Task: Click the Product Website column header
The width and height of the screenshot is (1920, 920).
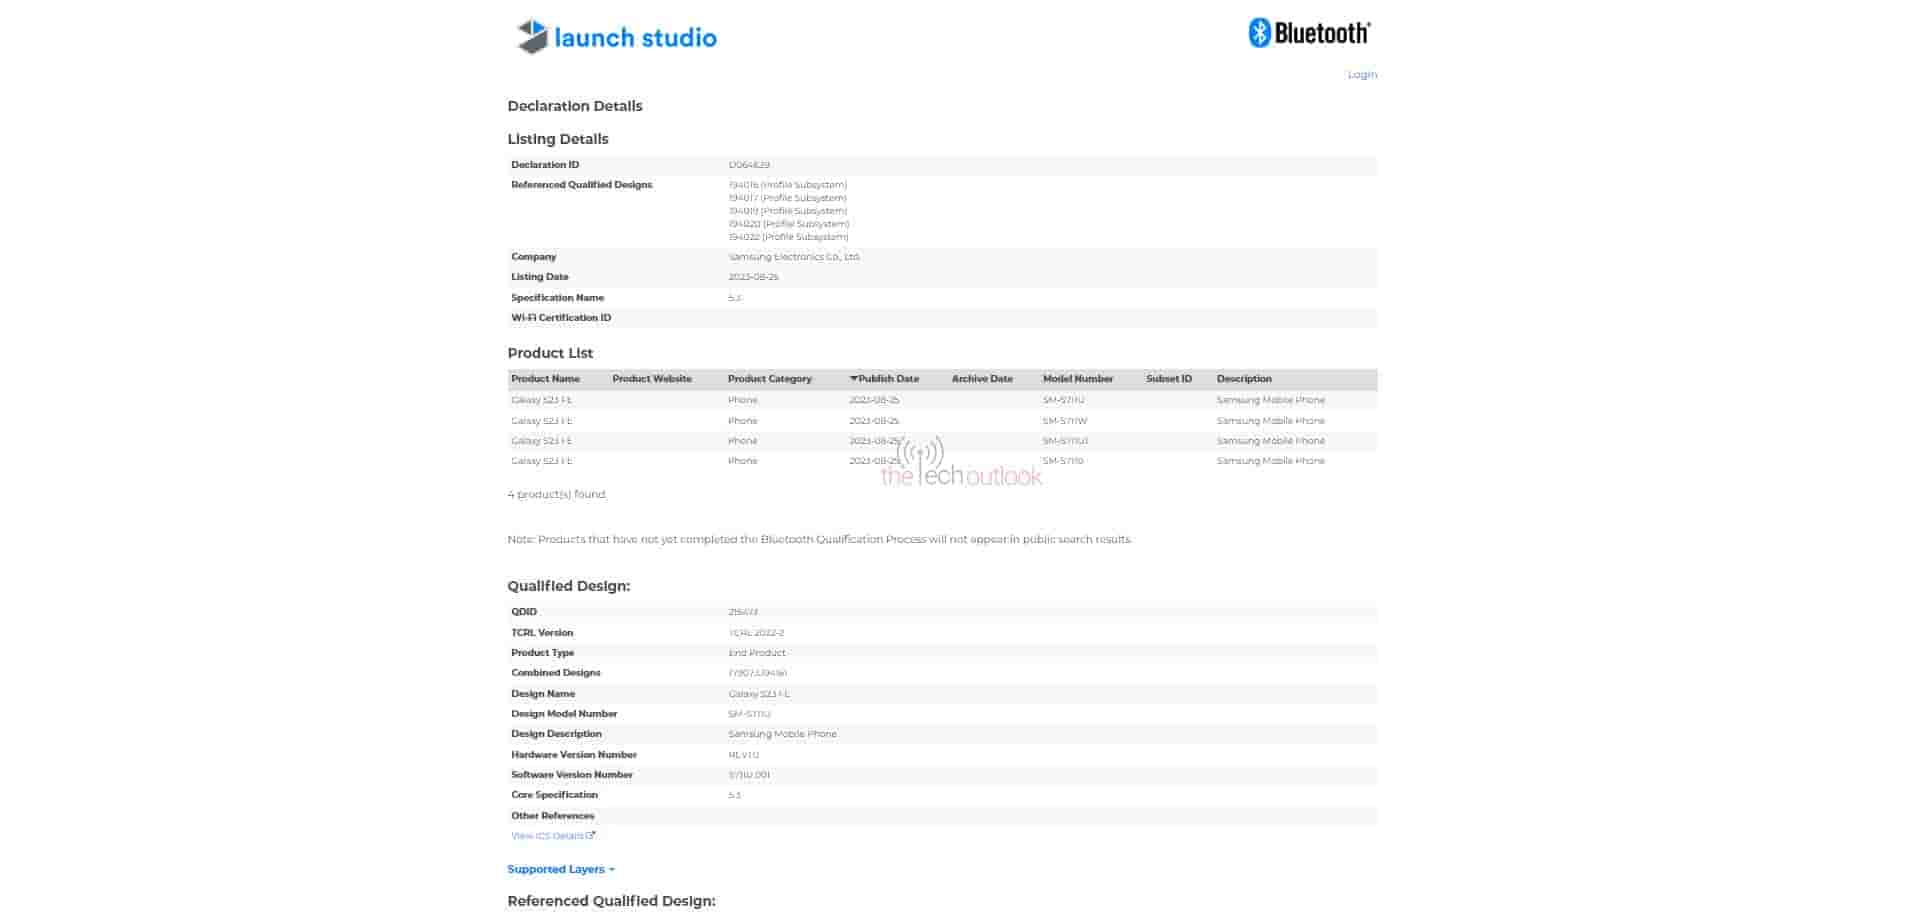Action: click(651, 379)
